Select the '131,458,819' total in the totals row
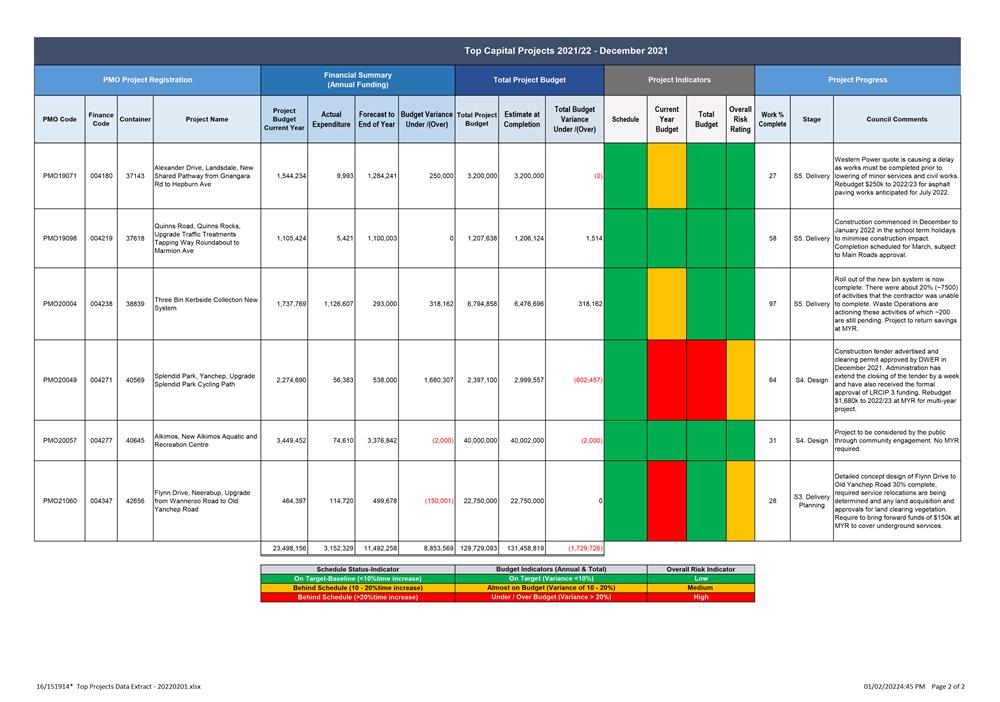The width and height of the screenshot is (1000, 702). click(x=525, y=548)
